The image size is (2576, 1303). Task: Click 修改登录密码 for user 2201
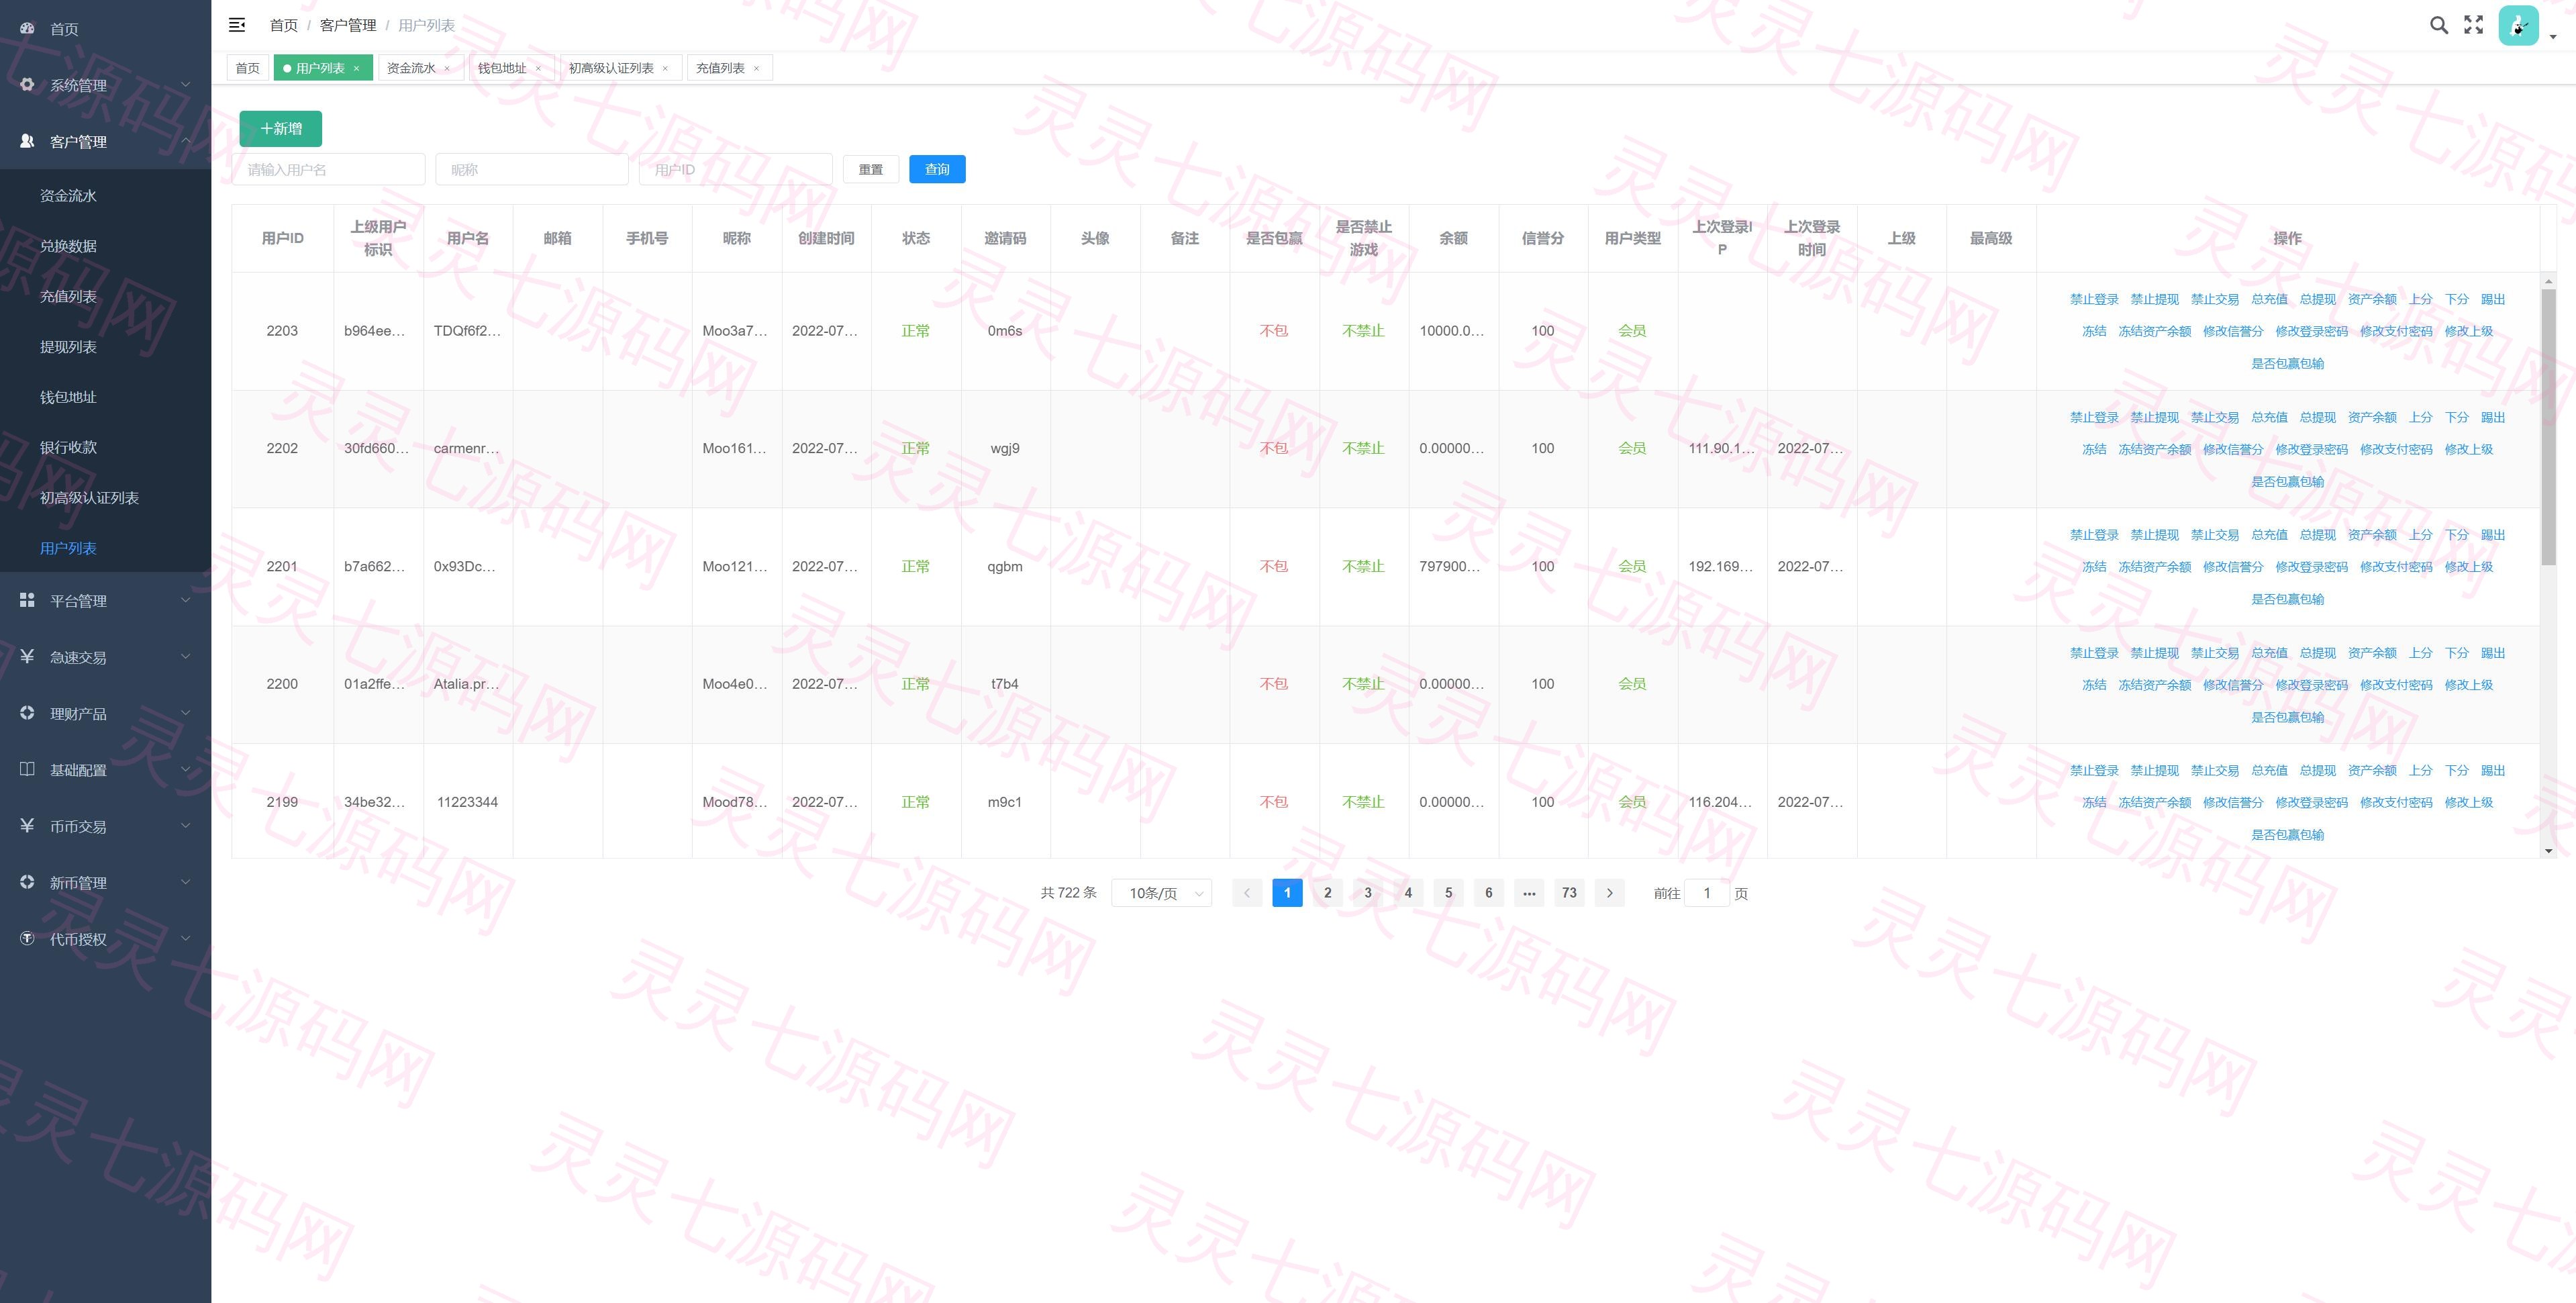pyautogui.click(x=2311, y=567)
